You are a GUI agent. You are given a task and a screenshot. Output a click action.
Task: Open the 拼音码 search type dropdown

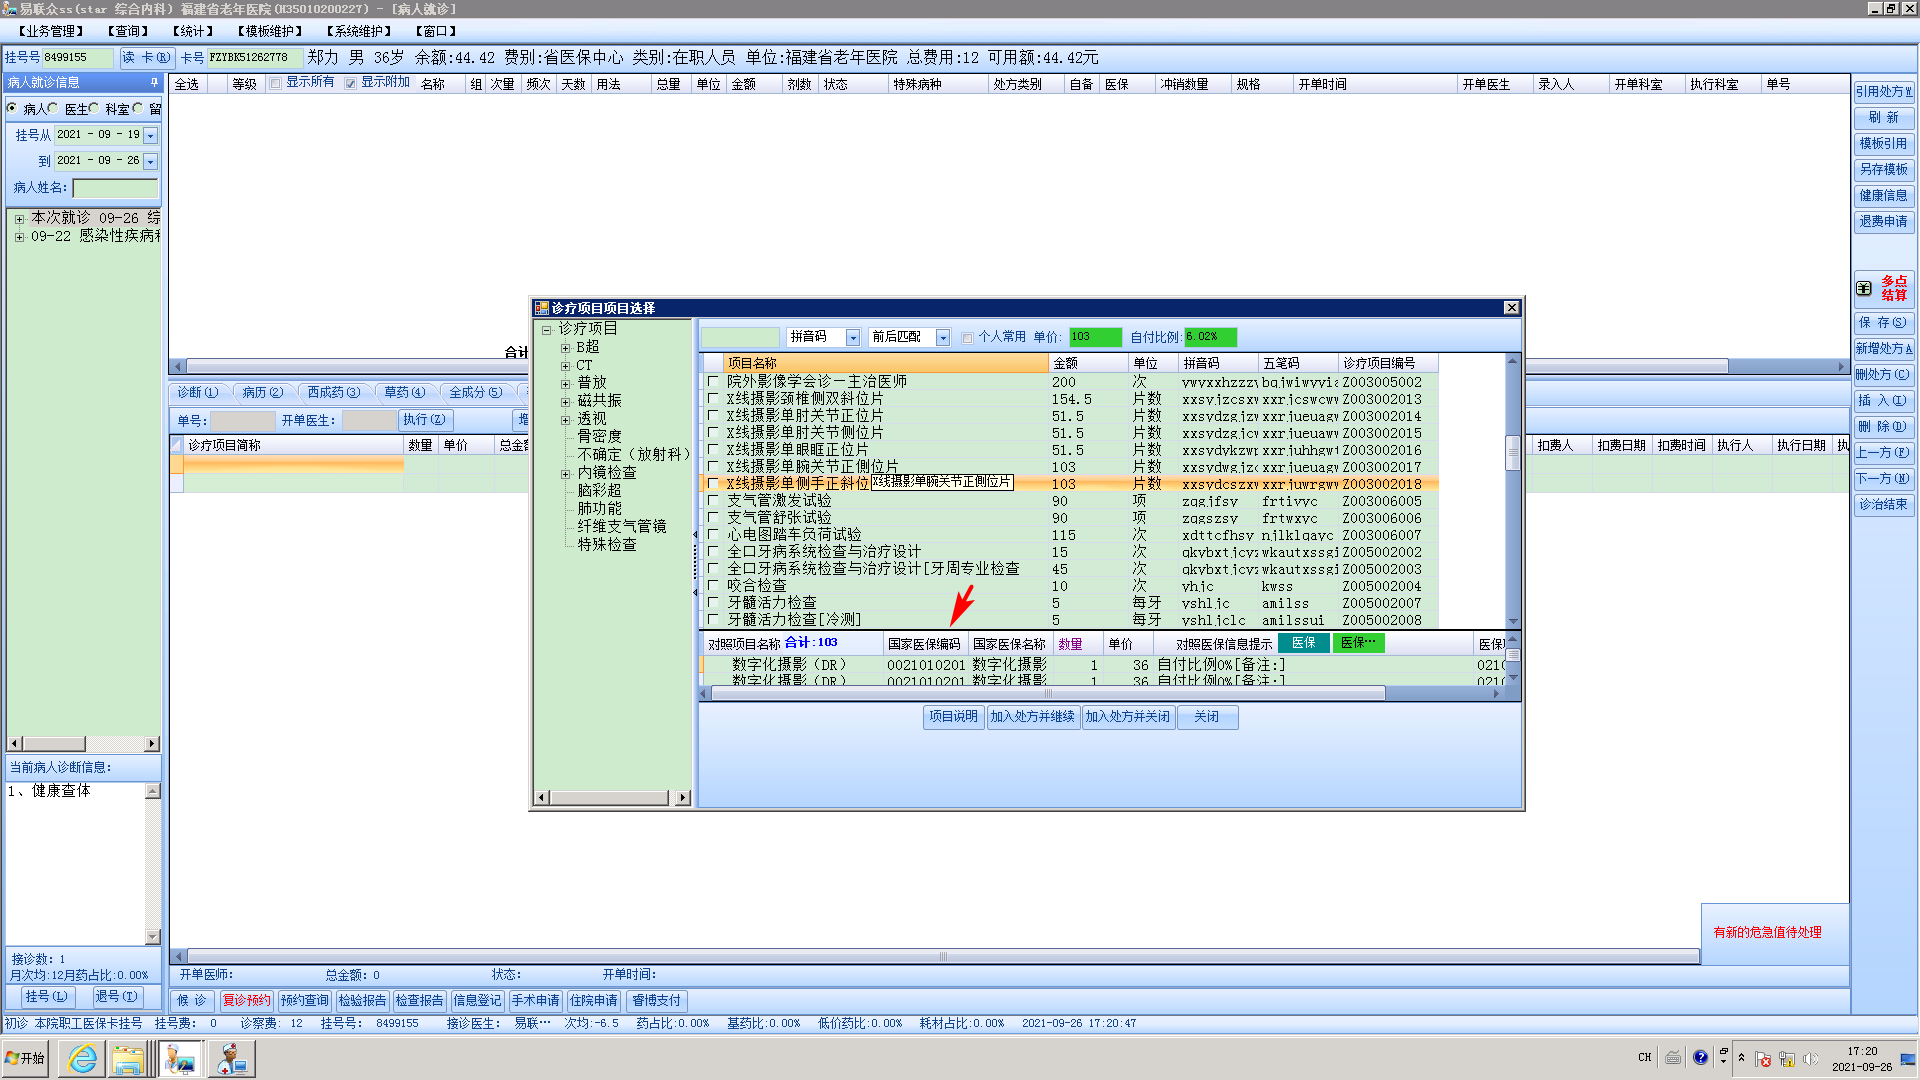[853, 337]
